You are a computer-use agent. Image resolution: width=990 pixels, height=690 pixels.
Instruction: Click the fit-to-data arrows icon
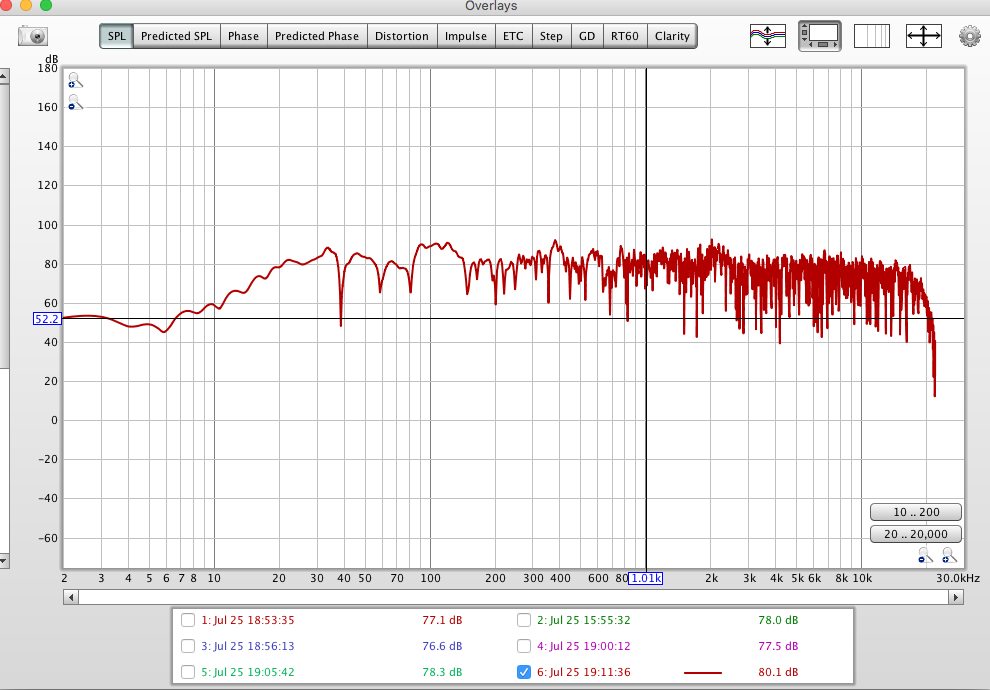[x=923, y=36]
